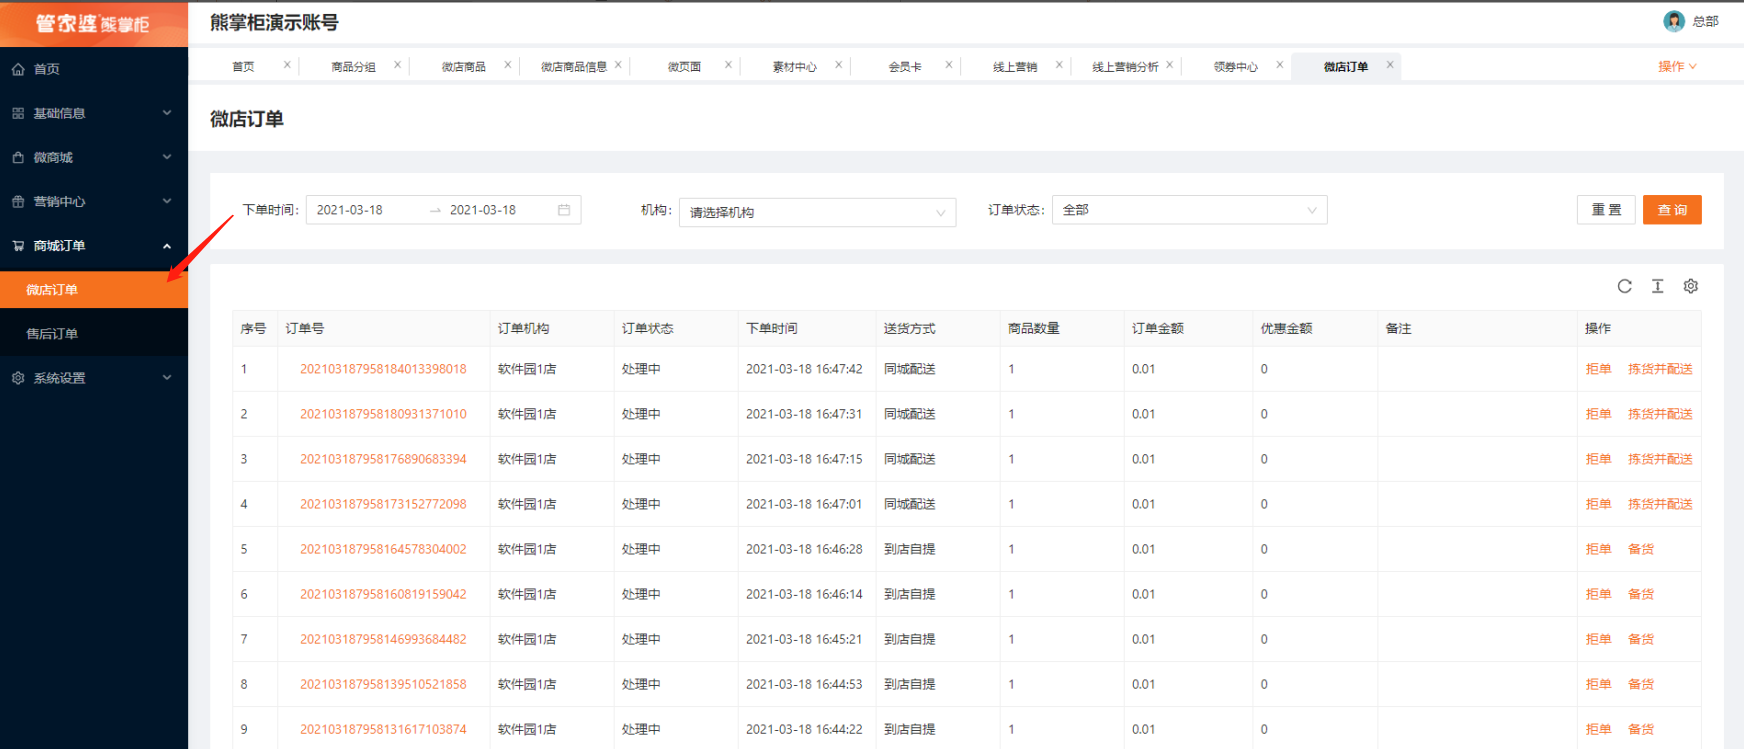This screenshot has height=749, width=1744.
Task: Click the orange 查询 button
Action: [x=1672, y=210]
